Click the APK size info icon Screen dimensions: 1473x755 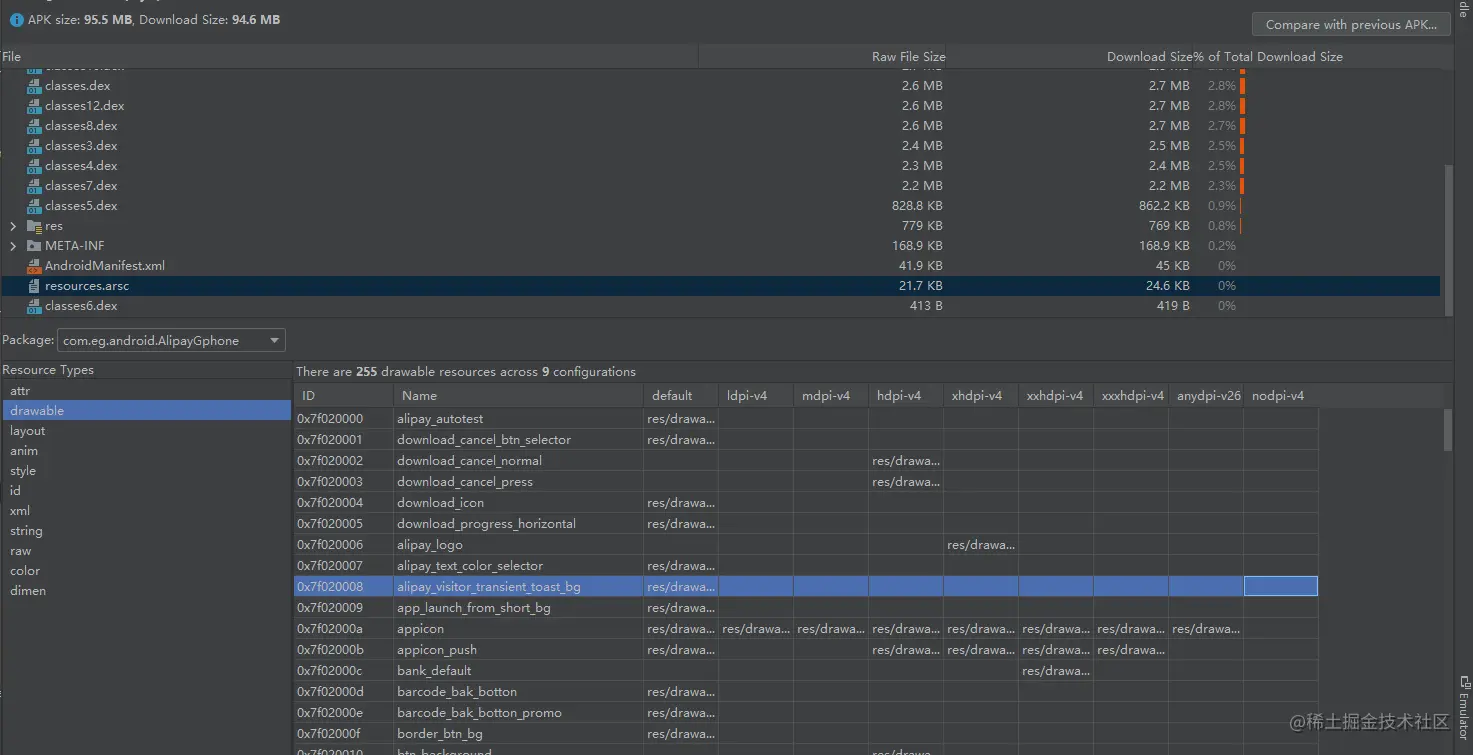pyautogui.click(x=16, y=20)
